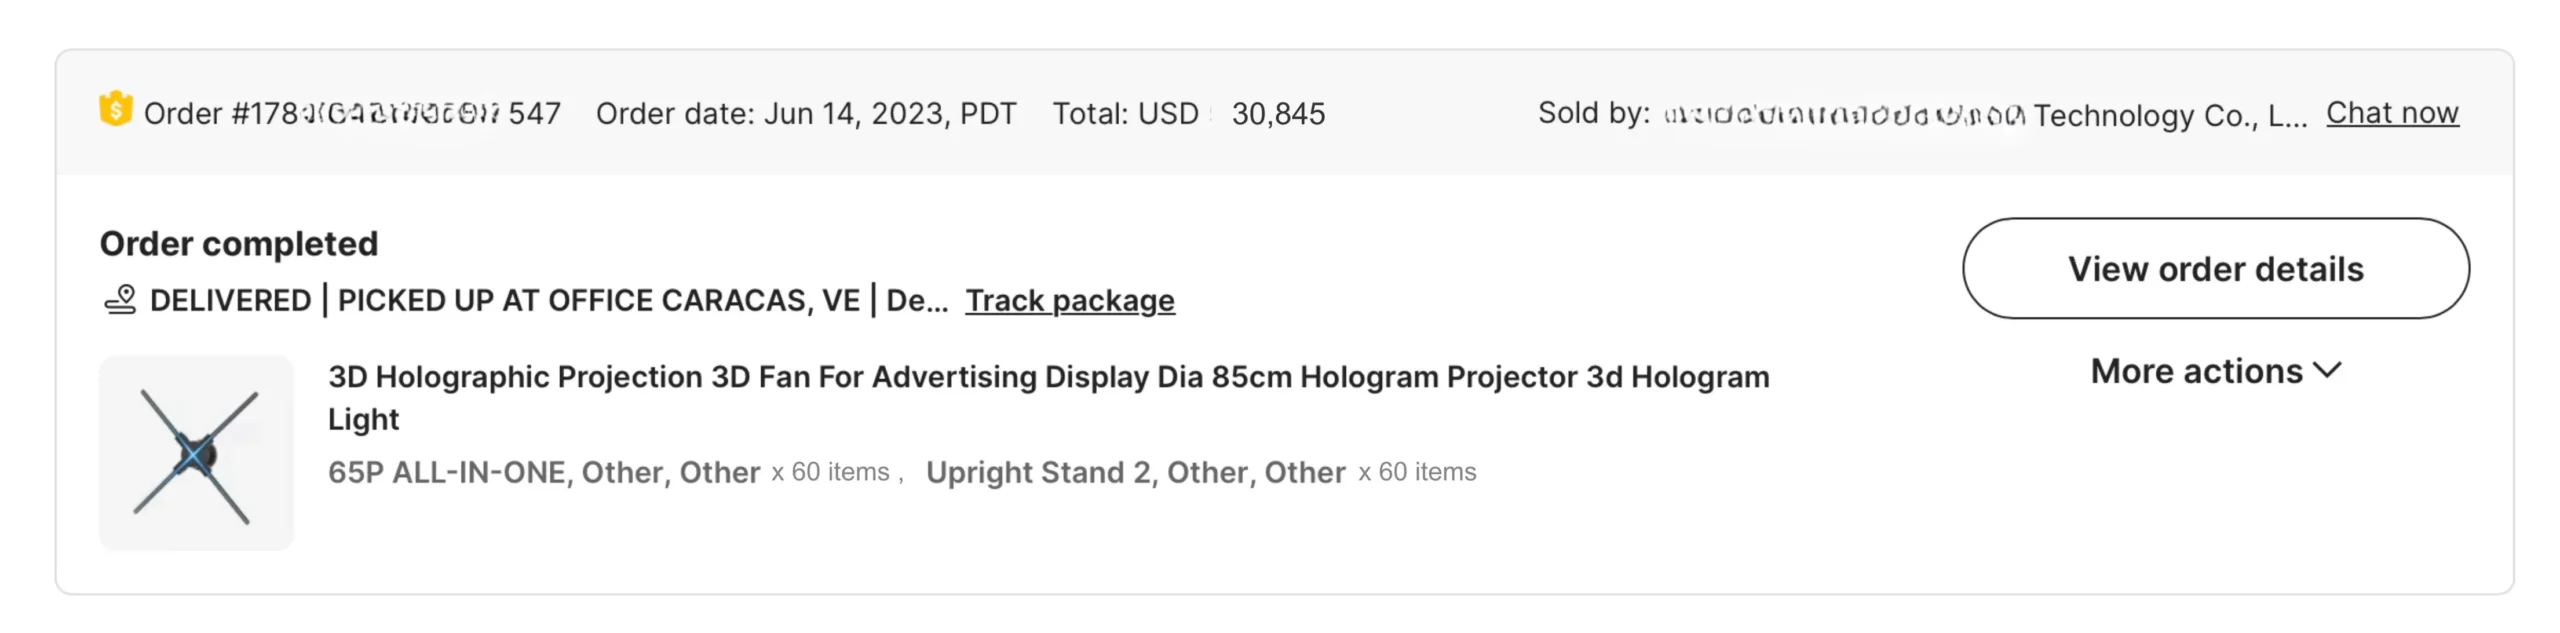Select the 65P ALL-IN-ONE variant text
The height and width of the screenshot is (633, 2560).
click(543, 473)
